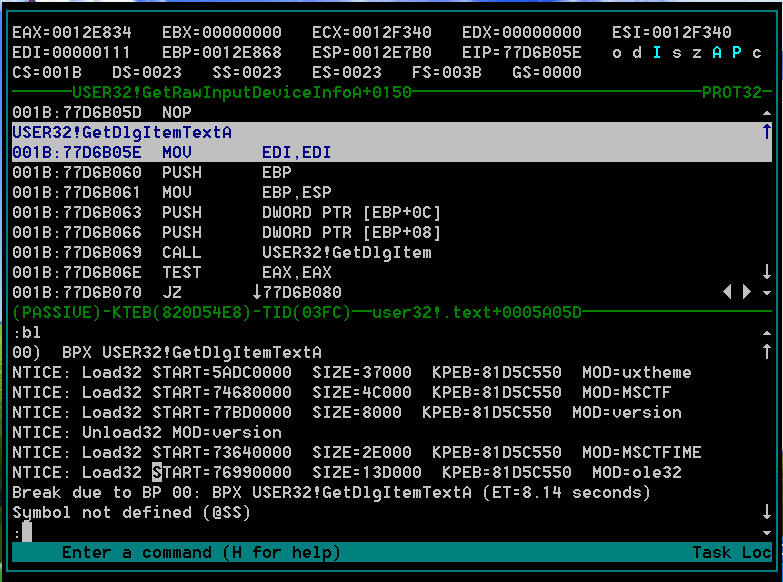Select the EAX register value 0012E834
Viewport: 783px width, 582px height.
click(x=92, y=32)
